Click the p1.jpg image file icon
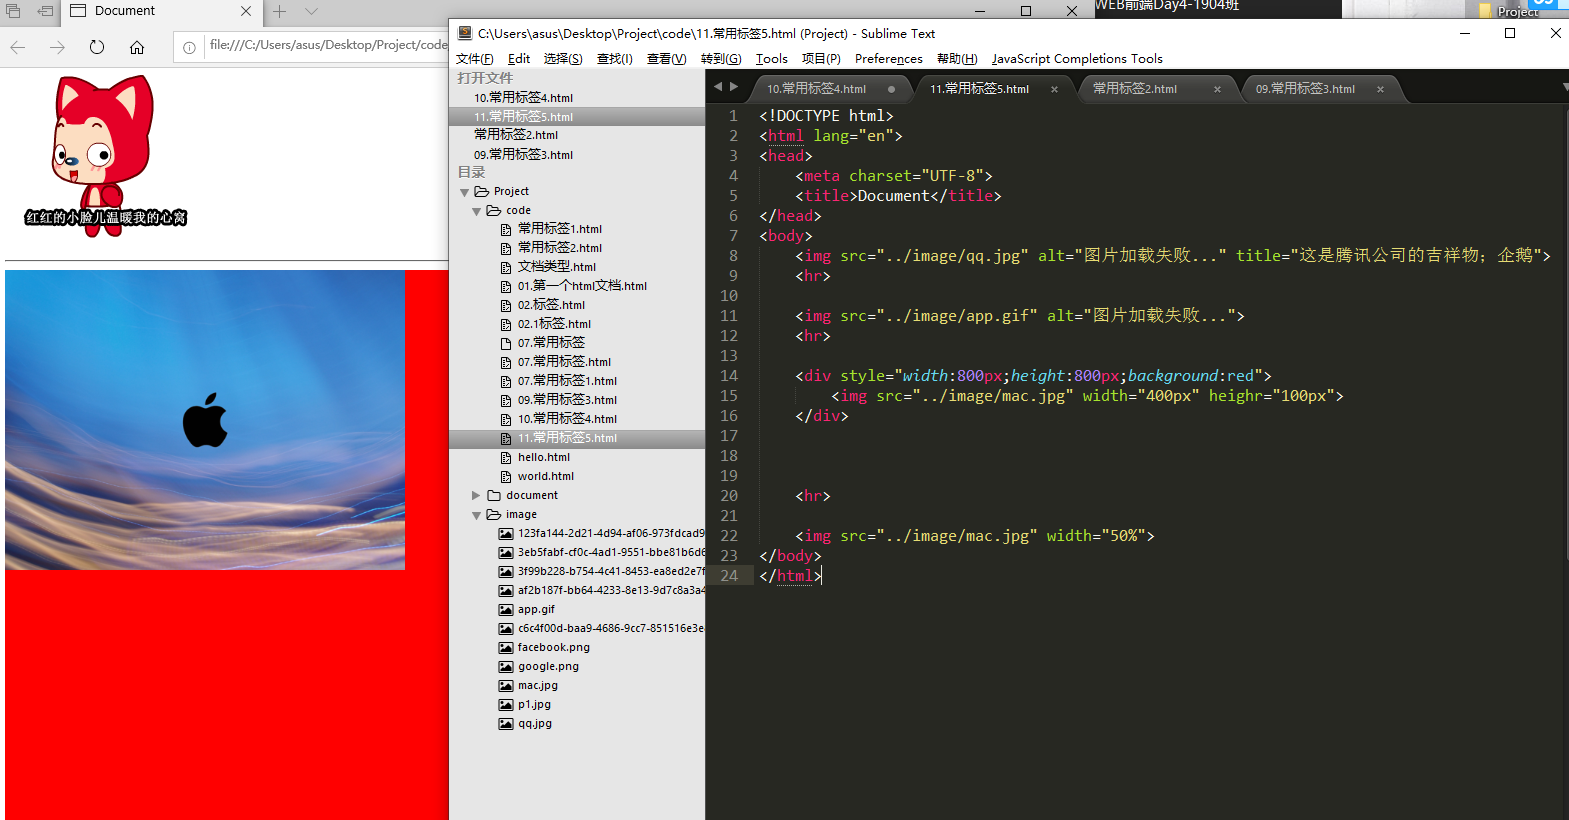Image resolution: width=1569 pixels, height=820 pixels. pos(506,705)
